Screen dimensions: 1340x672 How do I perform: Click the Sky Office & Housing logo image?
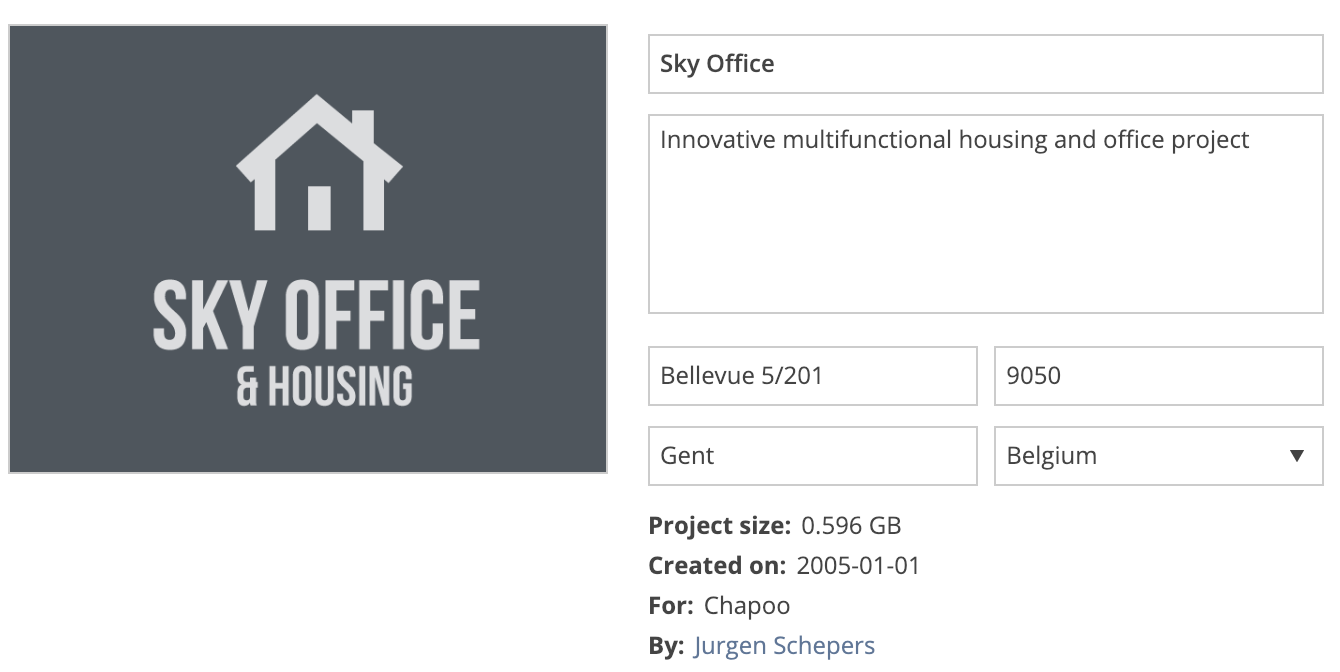tap(308, 249)
